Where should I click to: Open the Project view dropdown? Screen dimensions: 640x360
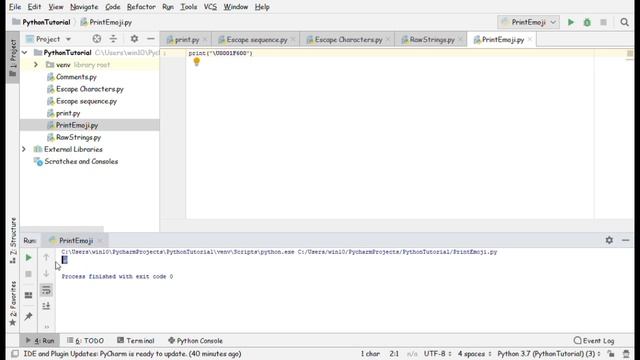pos(48,39)
